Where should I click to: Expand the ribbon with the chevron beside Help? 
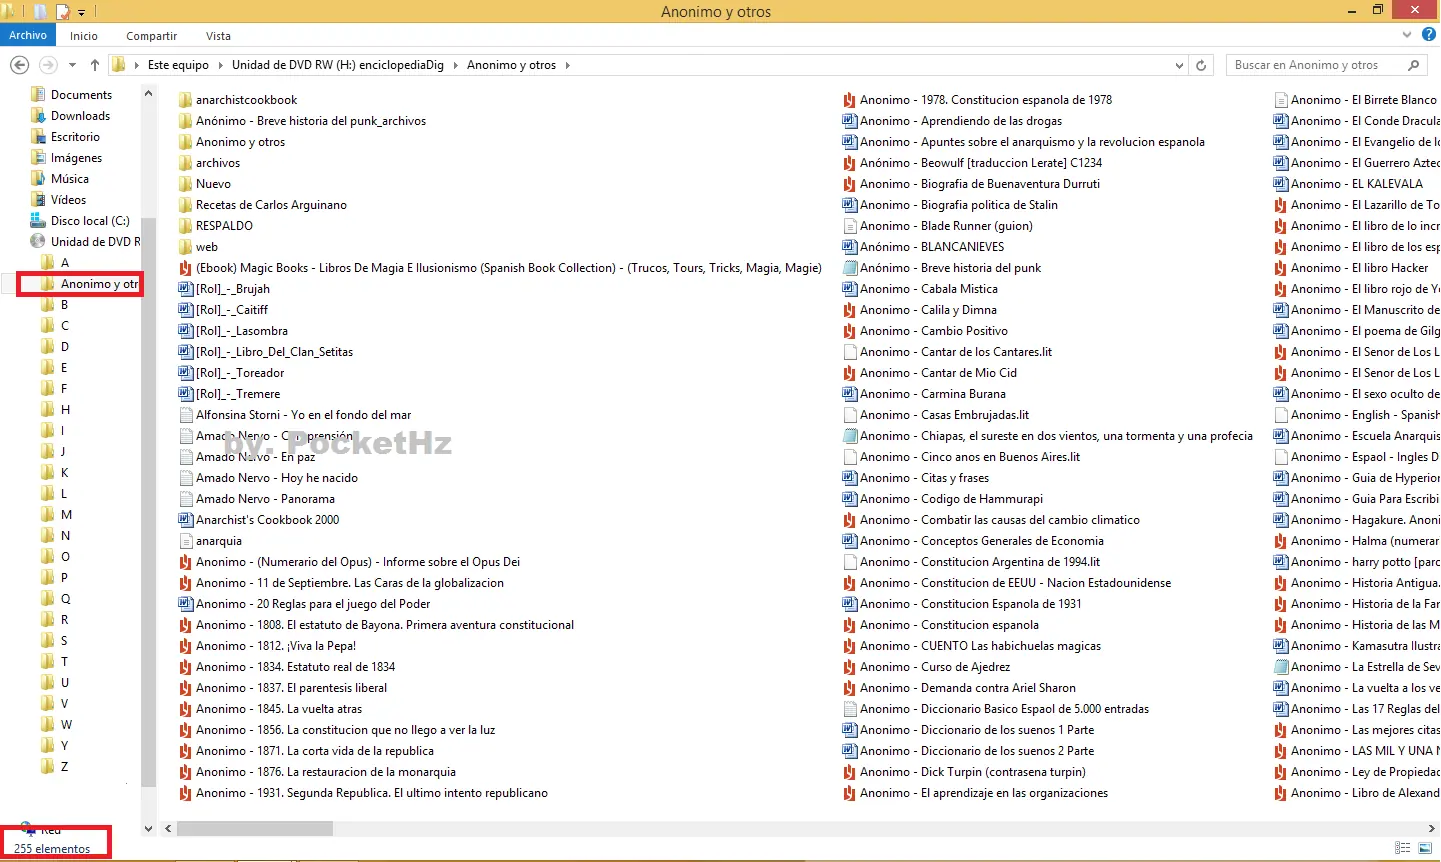(1407, 35)
